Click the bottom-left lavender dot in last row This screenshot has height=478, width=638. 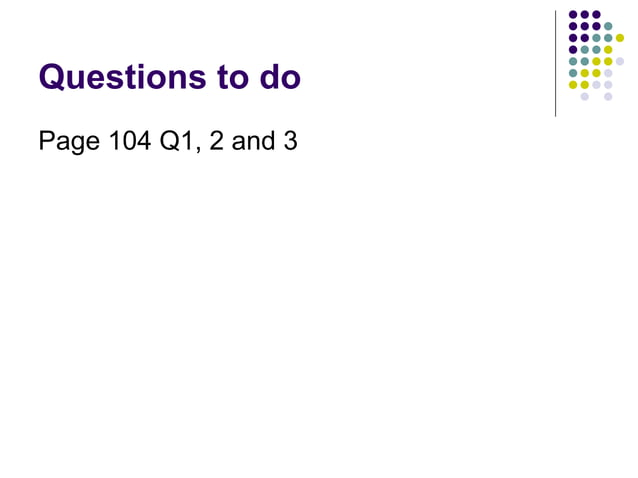[x=584, y=96]
